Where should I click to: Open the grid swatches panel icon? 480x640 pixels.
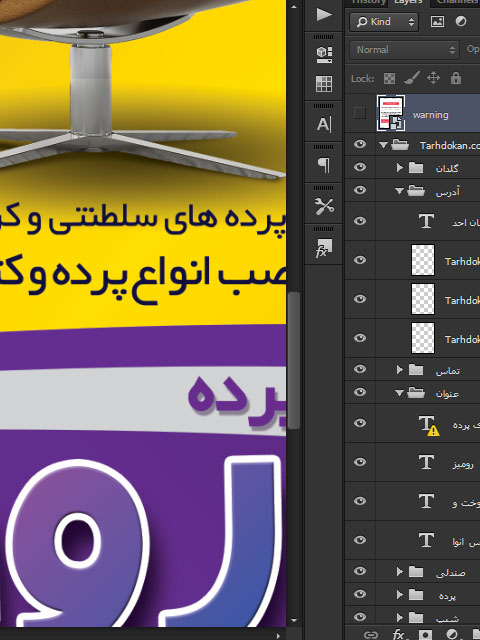pos(324,84)
